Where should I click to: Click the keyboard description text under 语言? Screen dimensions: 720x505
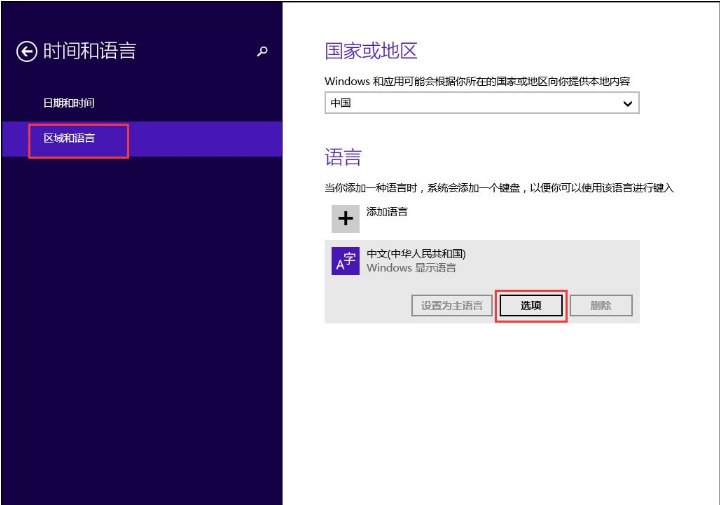(x=499, y=188)
